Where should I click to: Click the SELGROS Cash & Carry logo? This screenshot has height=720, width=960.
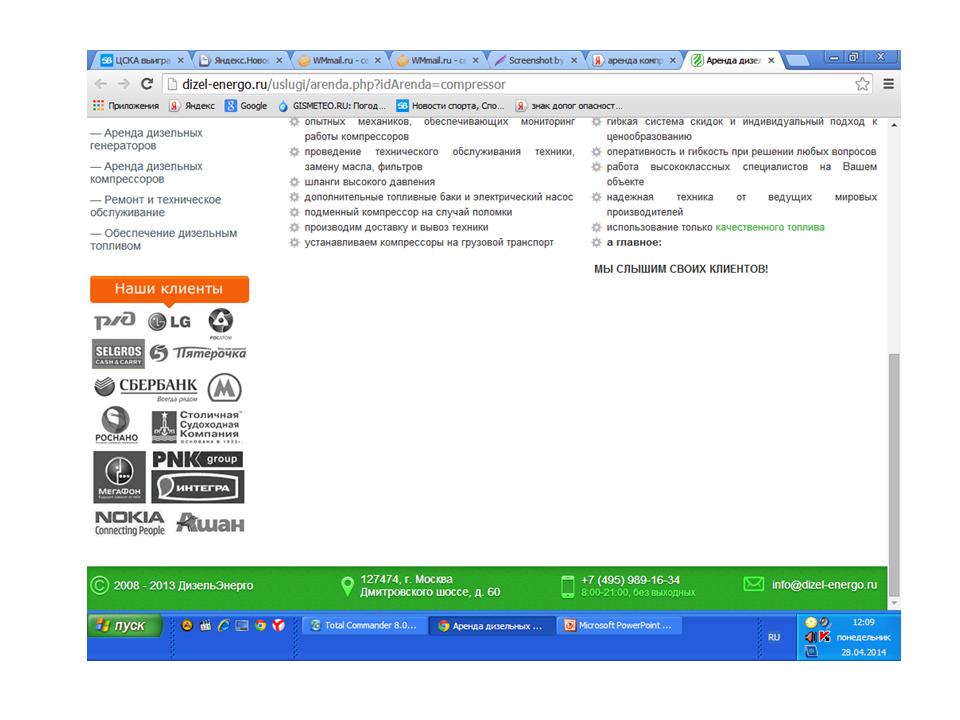pyautogui.click(x=118, y=354)
